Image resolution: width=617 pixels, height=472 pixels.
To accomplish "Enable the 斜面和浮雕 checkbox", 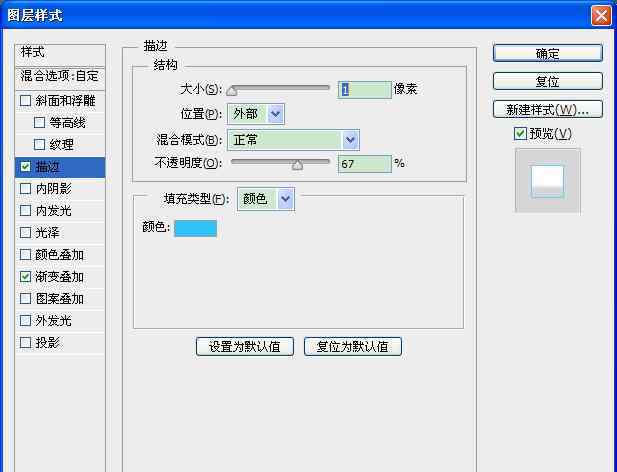I will point(26,101).
